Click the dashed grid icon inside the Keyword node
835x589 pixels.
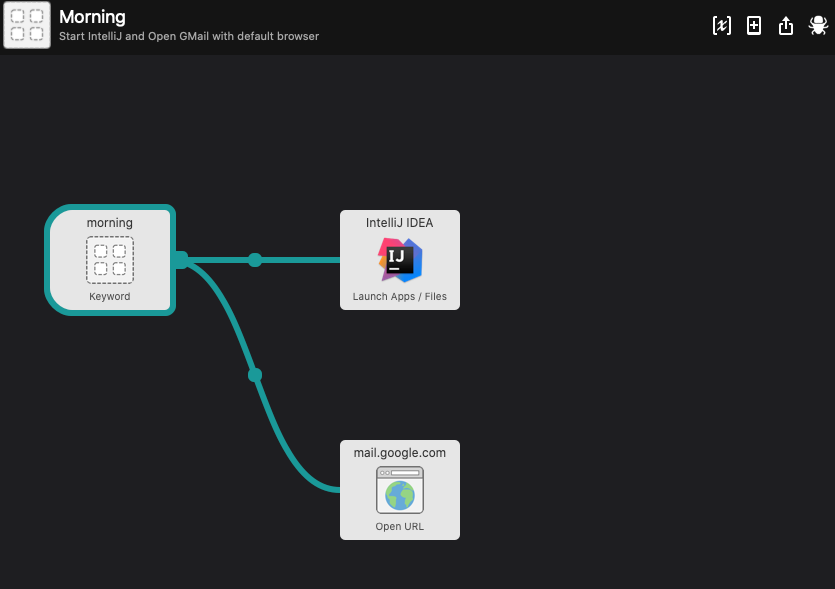pyautogui.click(x=110, y=260)
